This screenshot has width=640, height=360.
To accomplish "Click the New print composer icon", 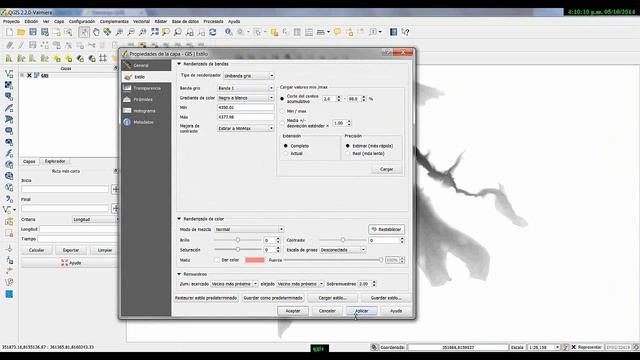I will point(56,32).
